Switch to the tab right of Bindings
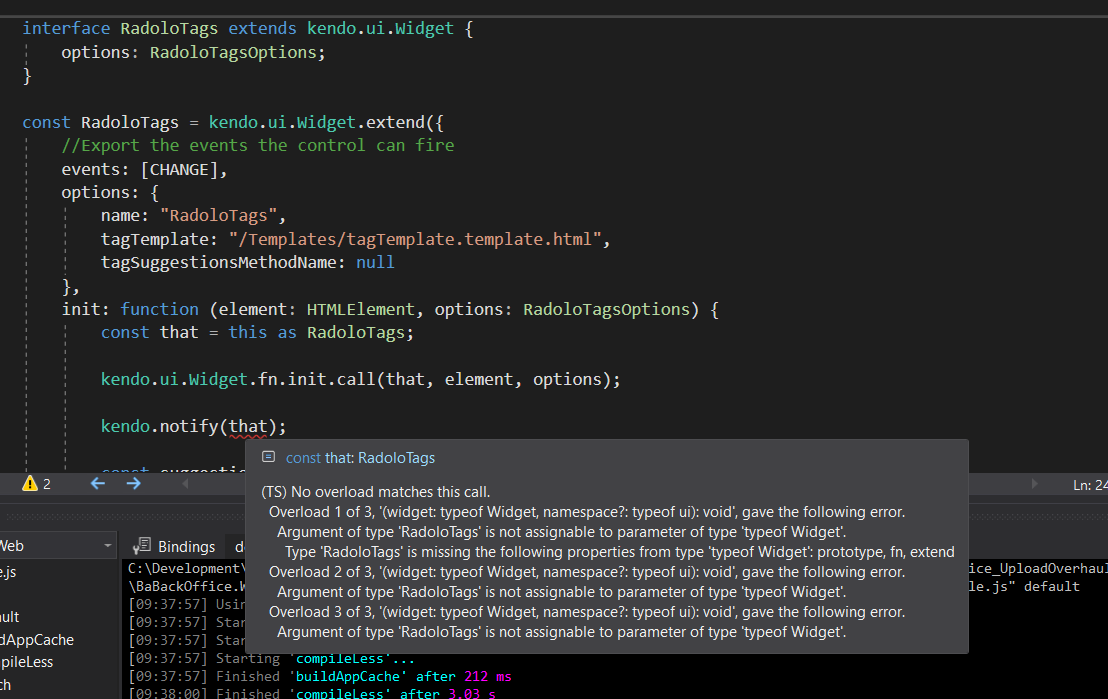1108x699 pixels. (239, 546)
